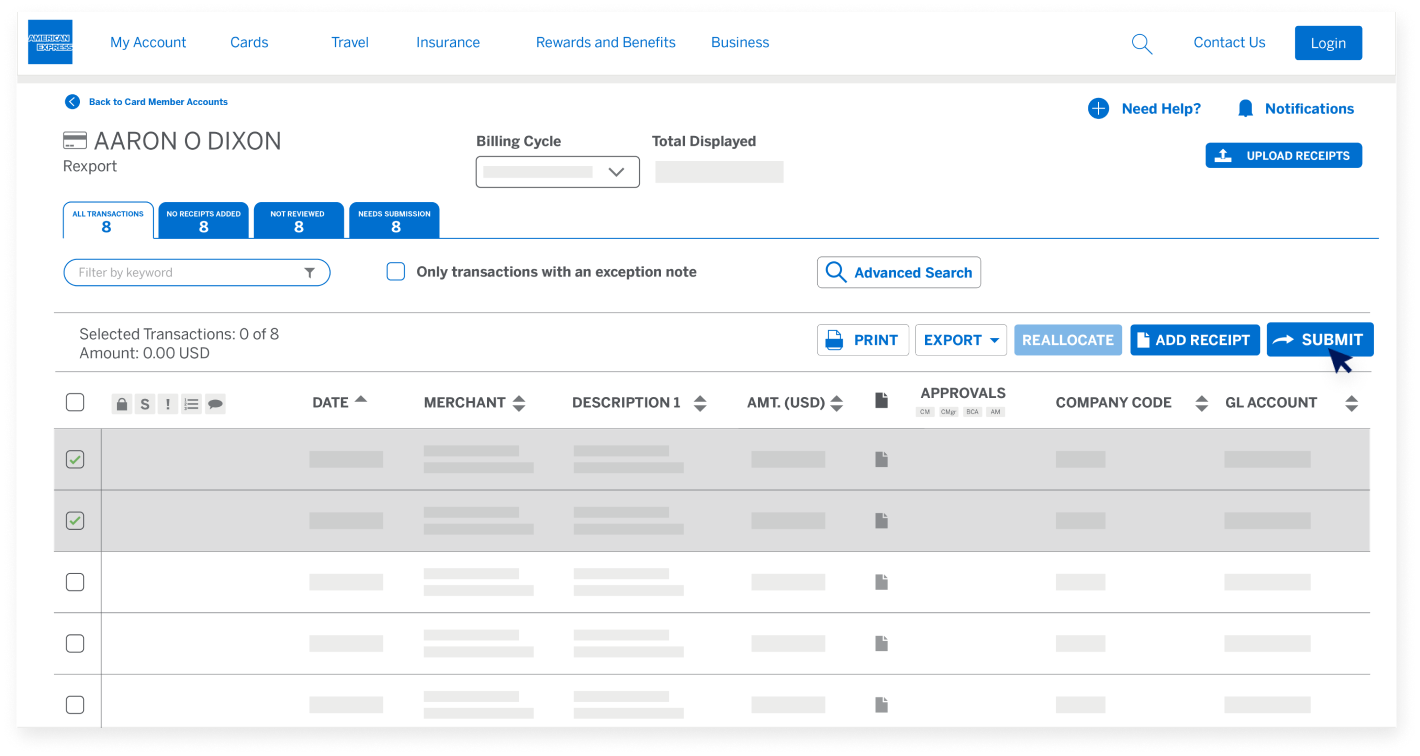Click the back arrow to Card Member Accounts
The width and height of the screenshot is (1420, 756).
72,102
